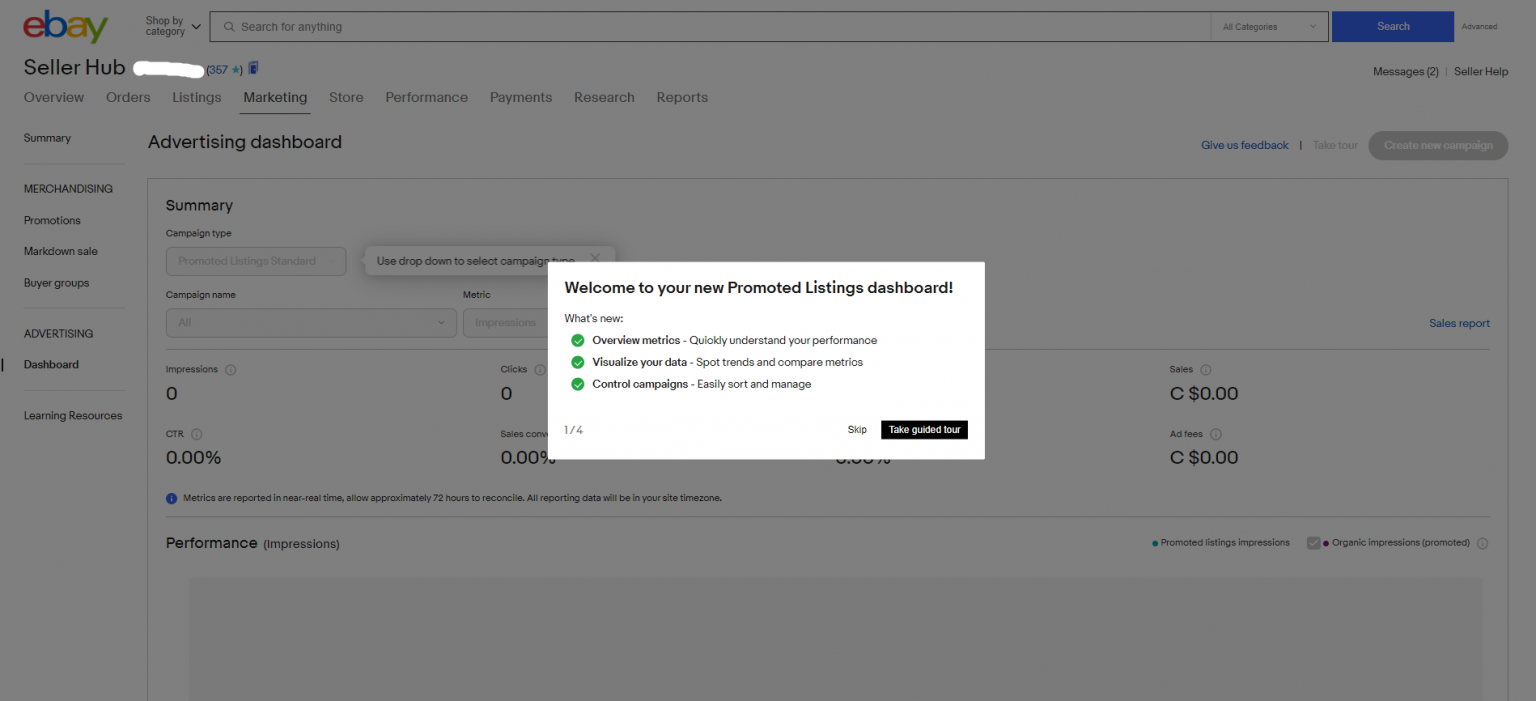Open Learning Resources in the sidebar
This screenshot has width=1536, height=701.
(73, 416)
